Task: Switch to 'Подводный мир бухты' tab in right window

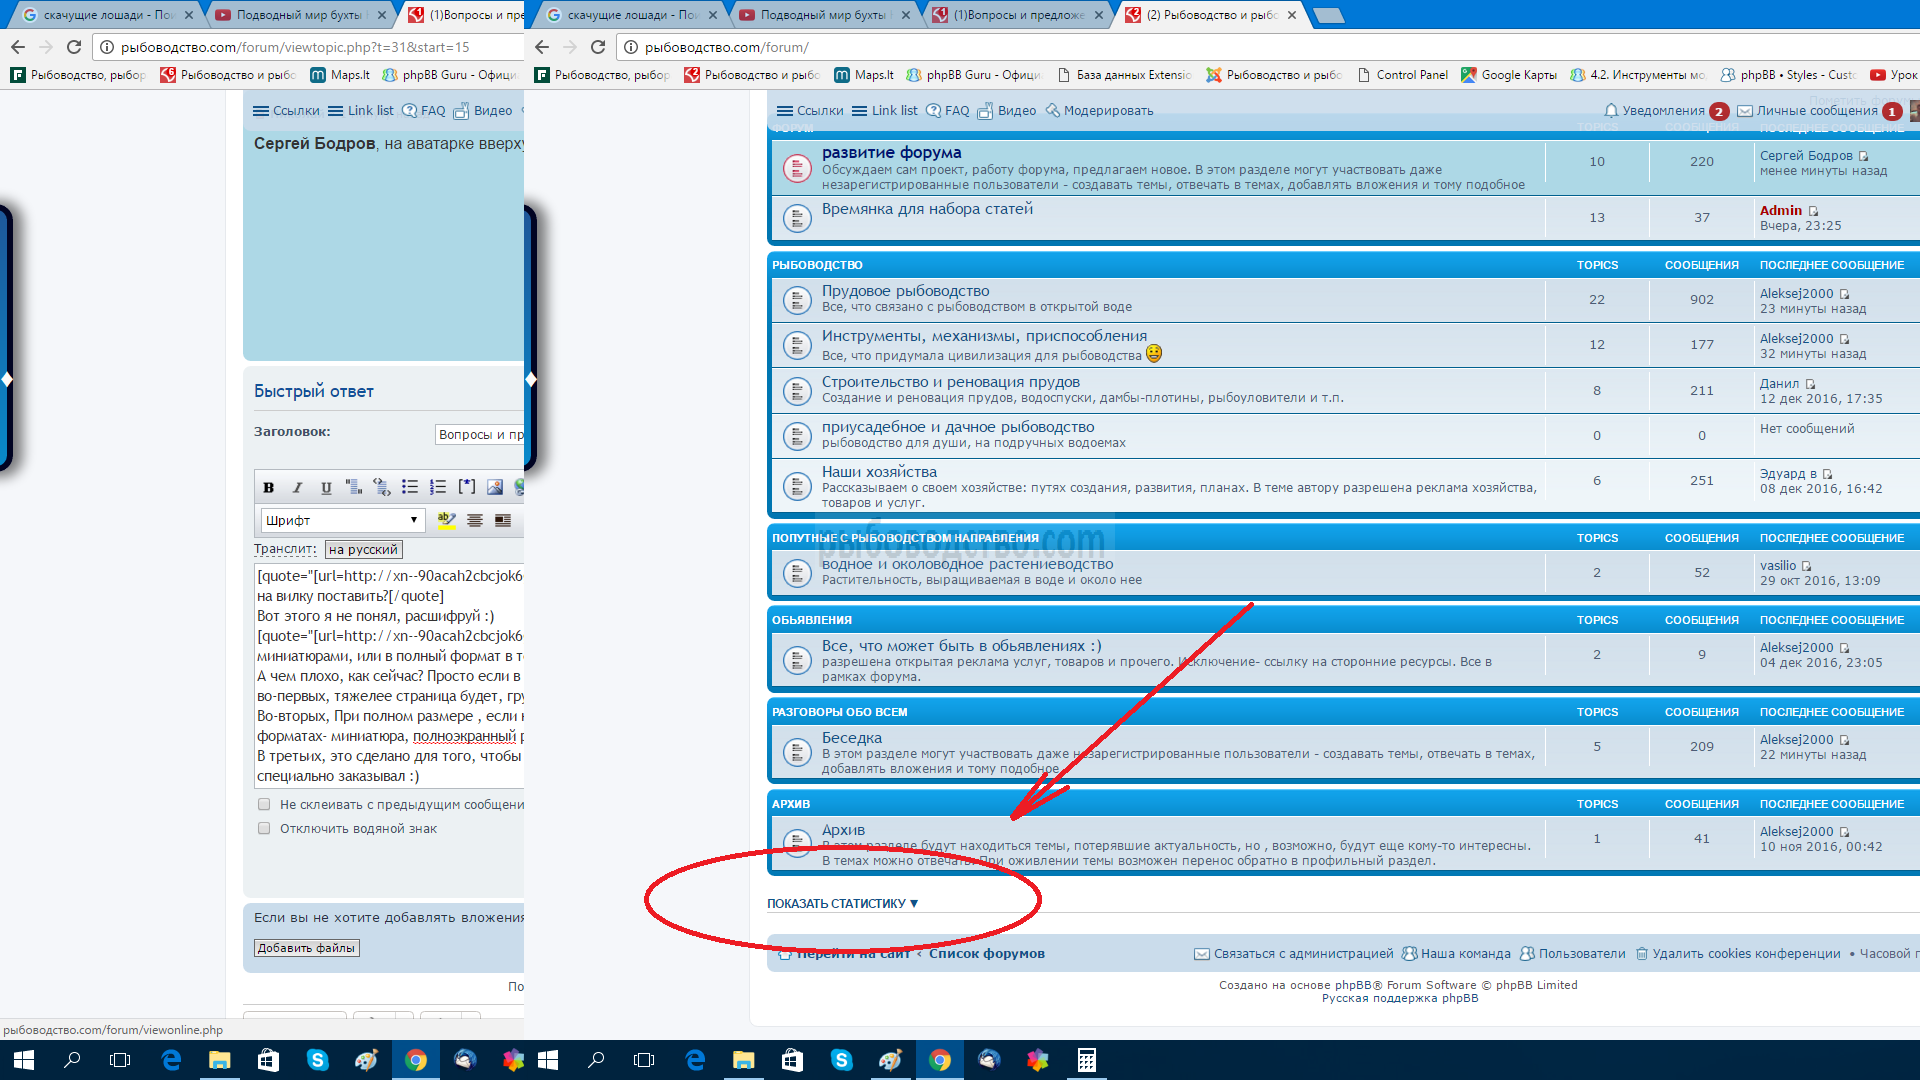Action: (x=822, y=15)
